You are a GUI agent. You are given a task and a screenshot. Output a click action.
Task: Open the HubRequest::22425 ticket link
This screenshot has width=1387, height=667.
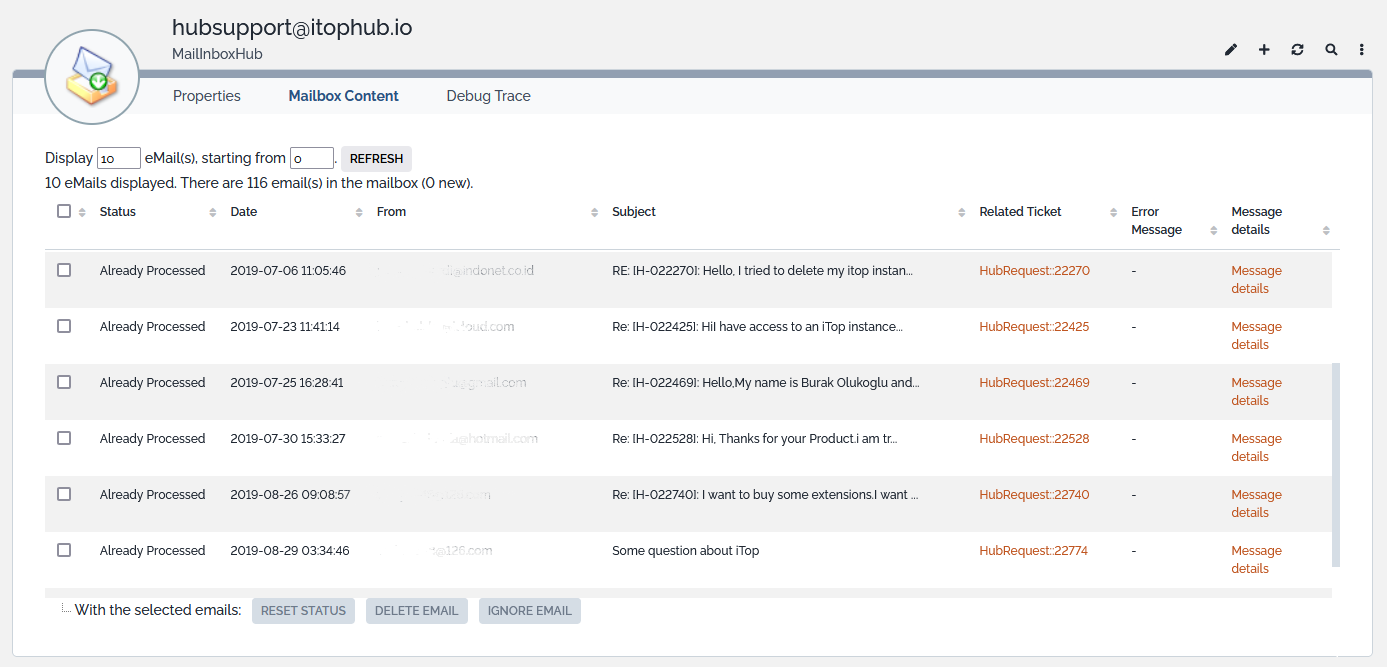coord(1034,327)
